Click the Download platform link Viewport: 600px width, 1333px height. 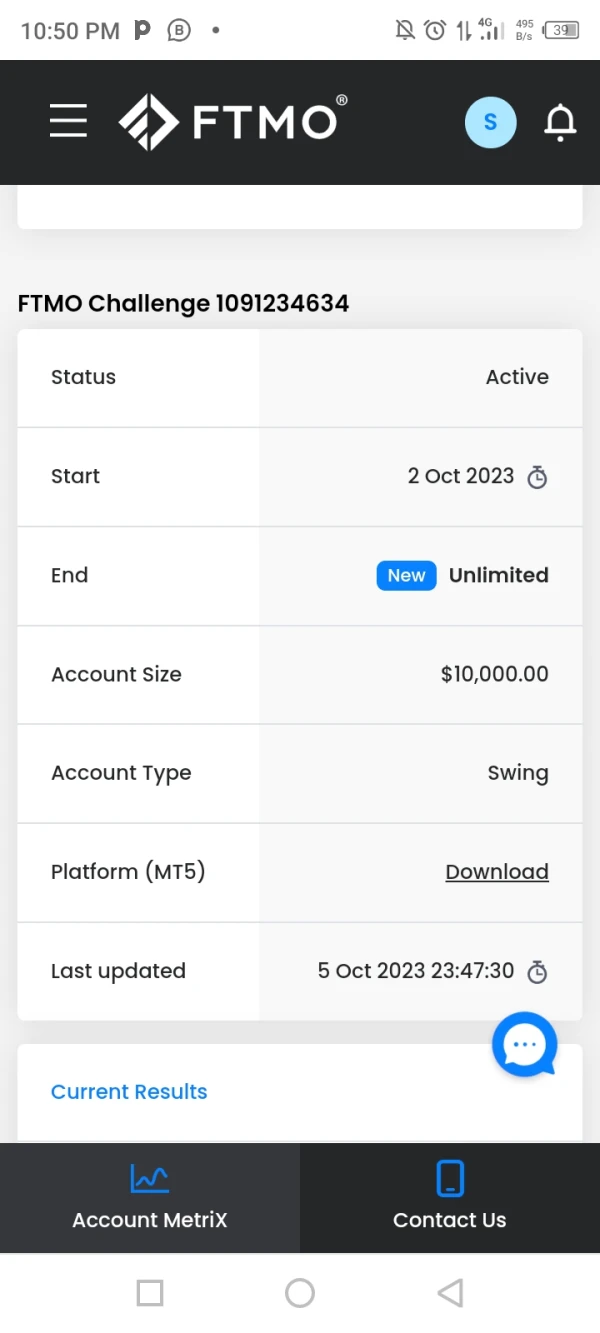(497, 872)
